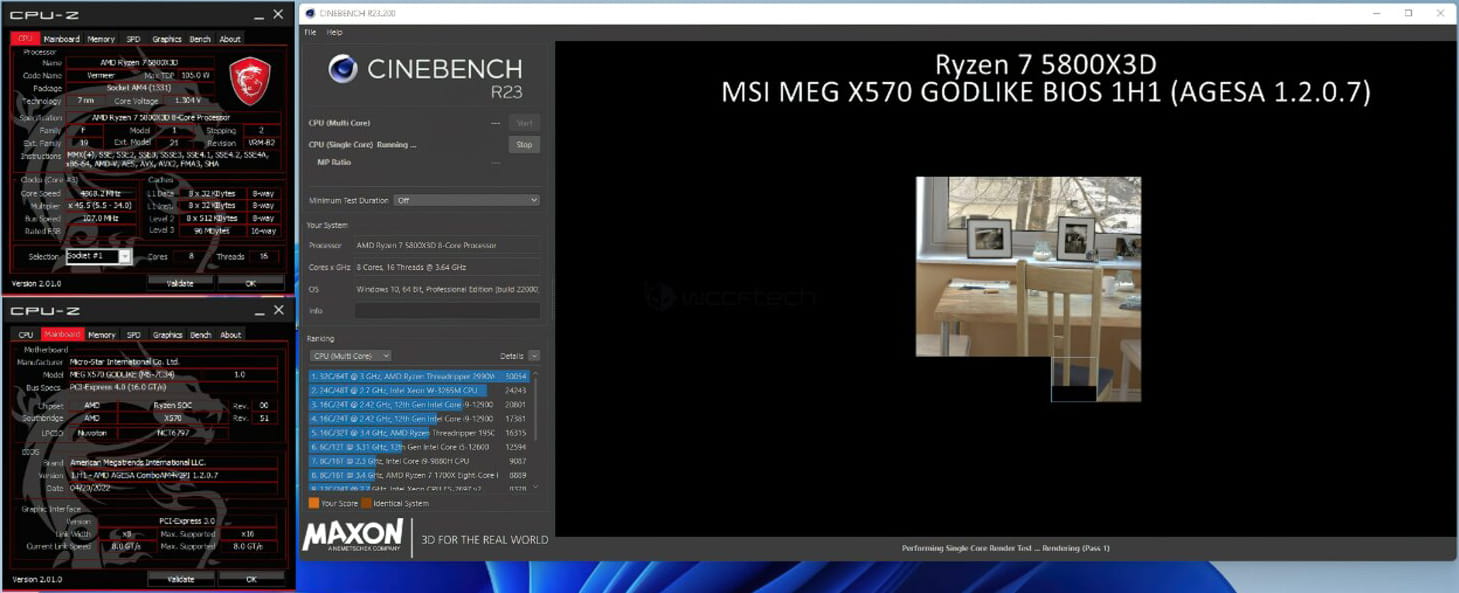Switch to Mainboard tab in upper CPU-Z window
The width and height of the screenshot is (1459, 593).
click(x=61, y=39)
